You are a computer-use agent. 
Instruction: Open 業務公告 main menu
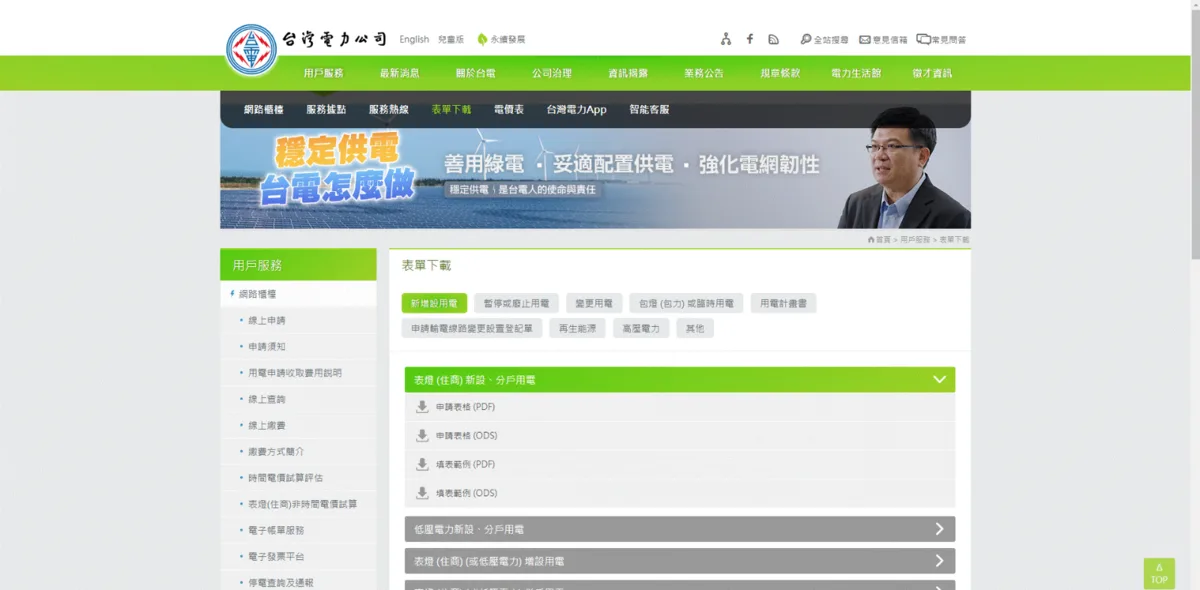click(x=704, y=73)
